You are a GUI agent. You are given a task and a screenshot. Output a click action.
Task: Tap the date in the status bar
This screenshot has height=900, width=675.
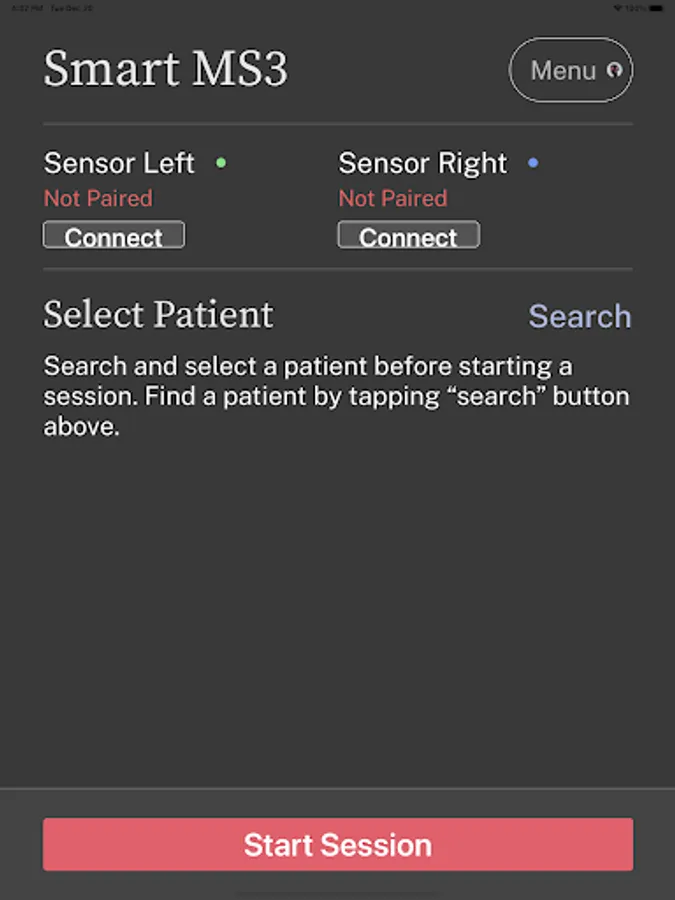click(x=73, y=7)
